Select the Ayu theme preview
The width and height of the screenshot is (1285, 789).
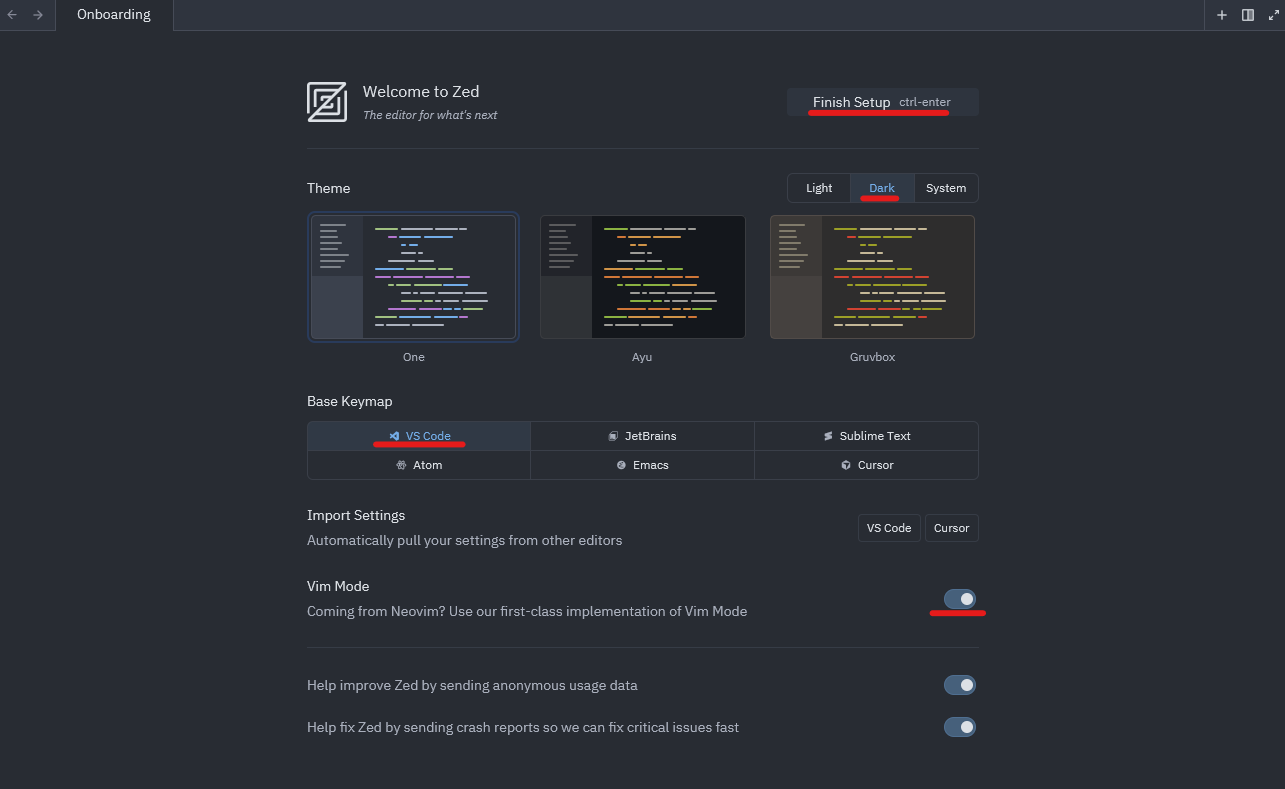coord(642,277)
